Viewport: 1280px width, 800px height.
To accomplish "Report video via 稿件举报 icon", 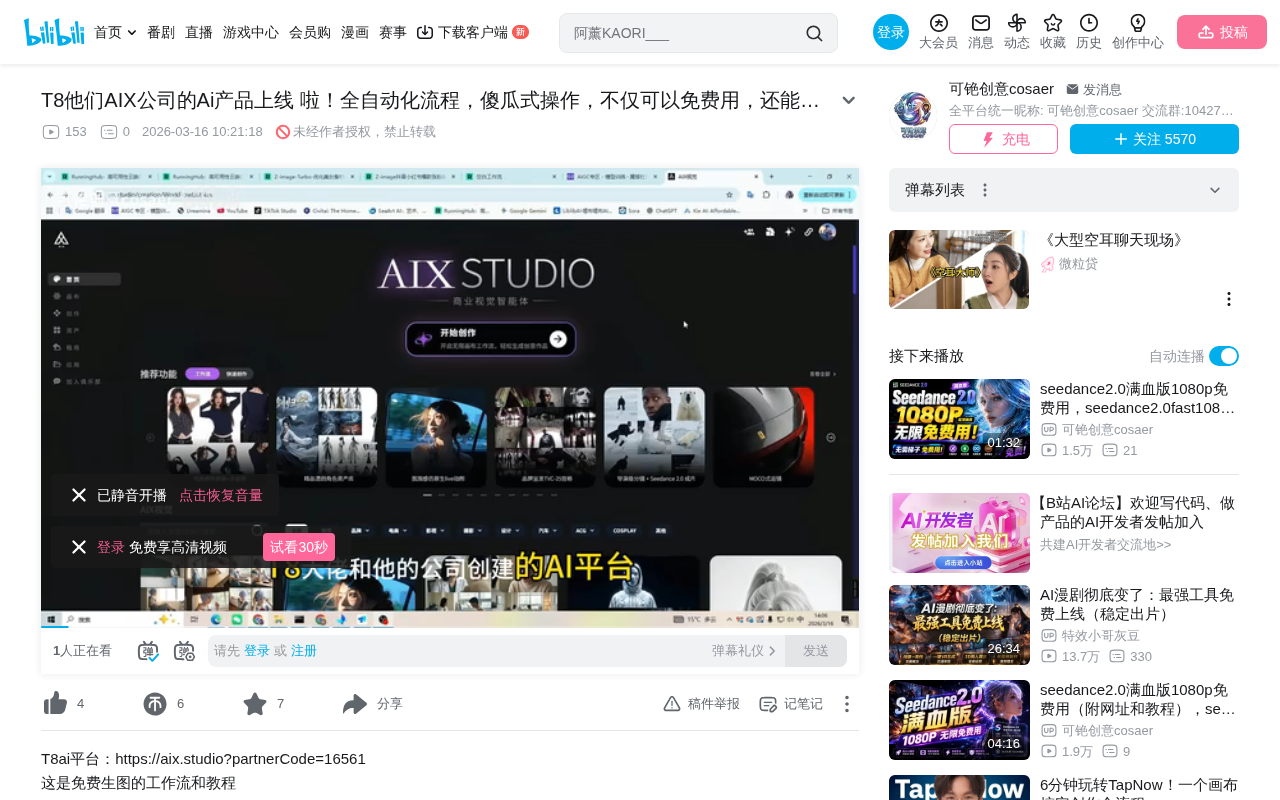I will (672, 704).
